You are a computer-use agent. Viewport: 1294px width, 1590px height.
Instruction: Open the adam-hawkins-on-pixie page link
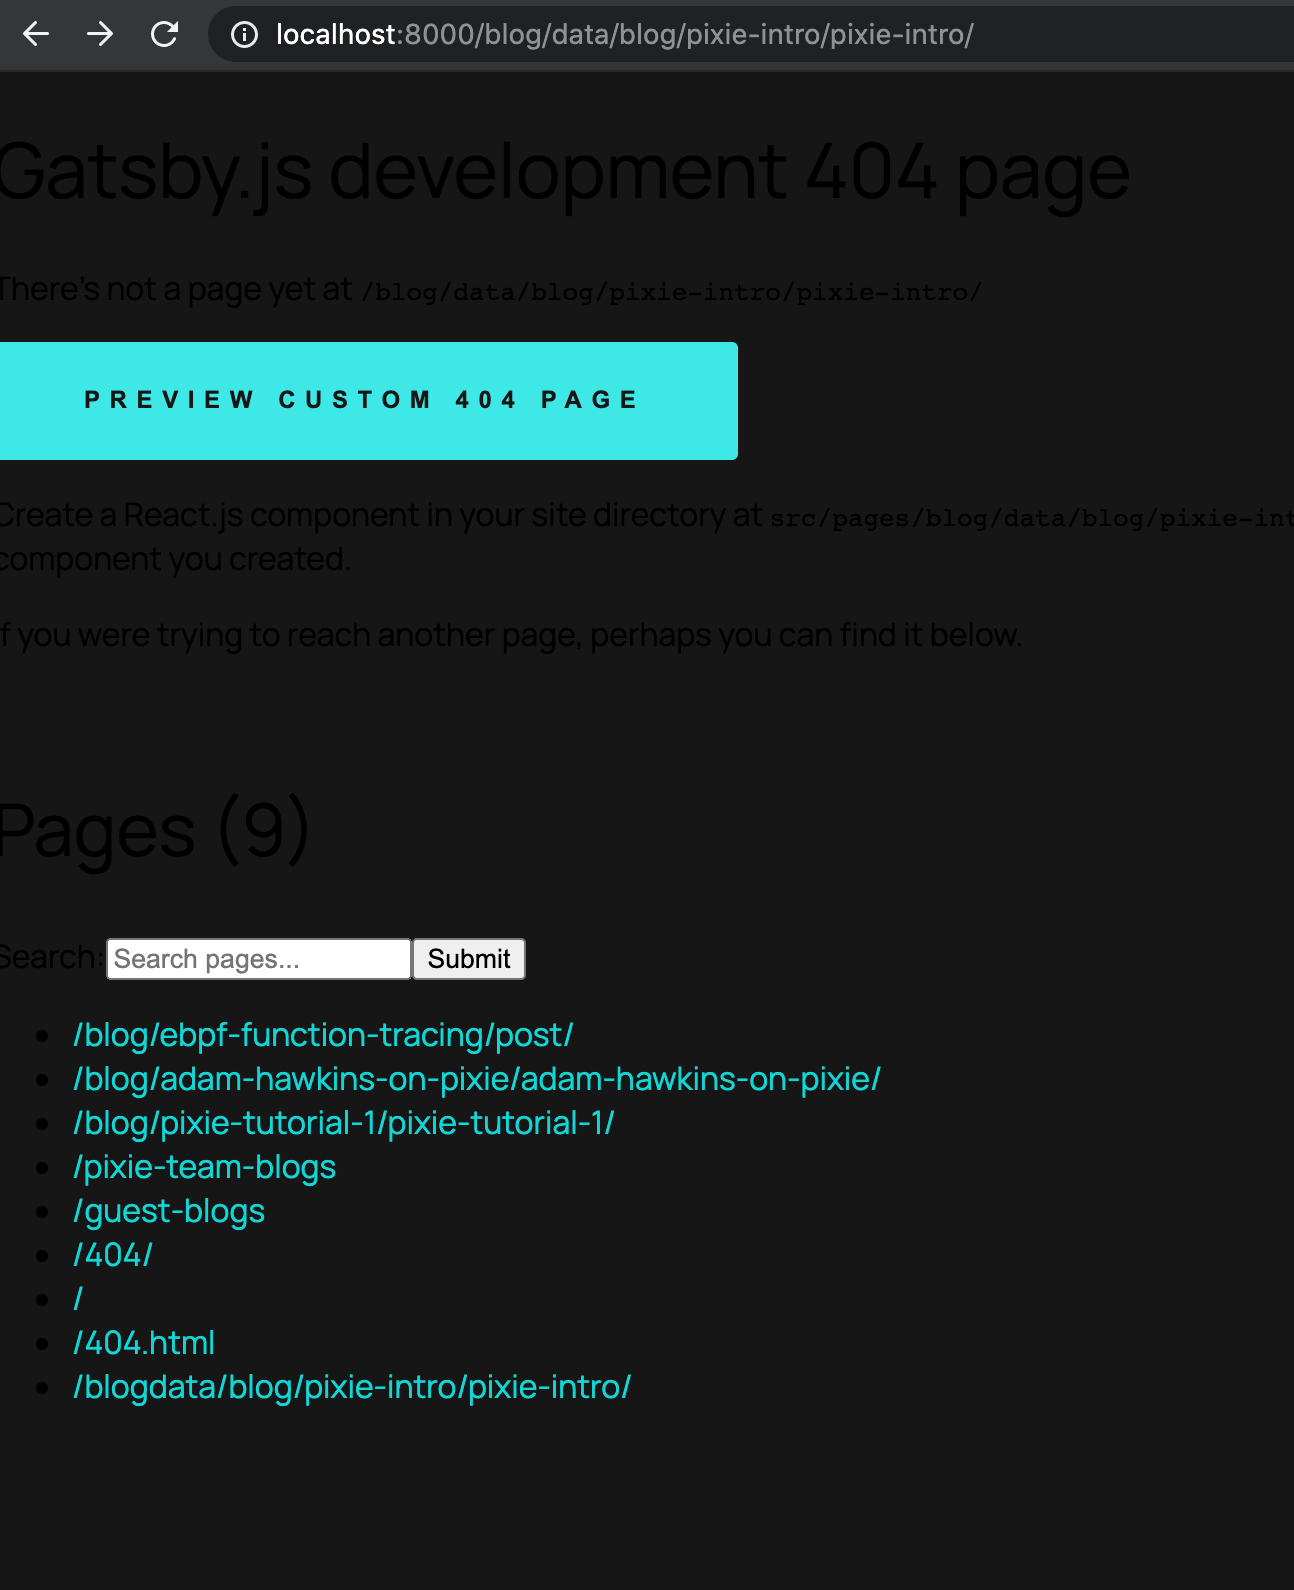[x=477, y=1079]
